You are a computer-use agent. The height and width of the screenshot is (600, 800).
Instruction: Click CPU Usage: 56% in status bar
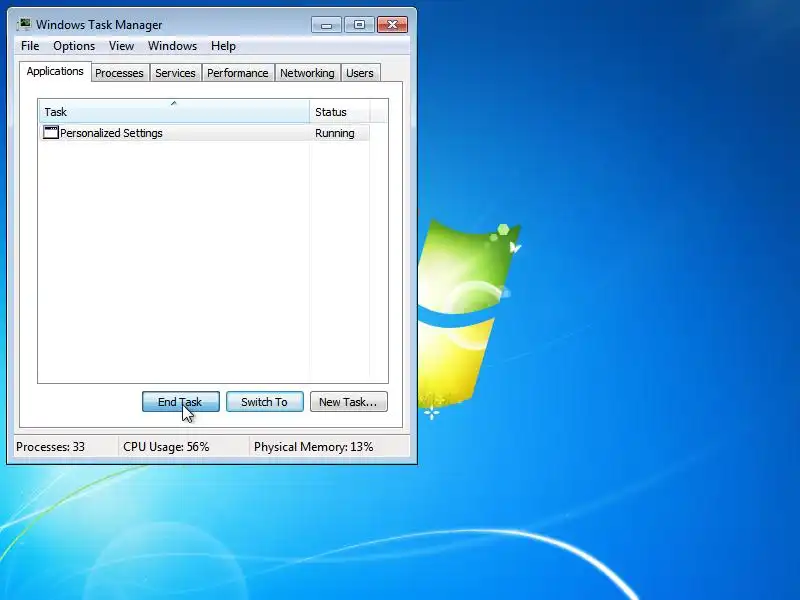pos(166,447)
